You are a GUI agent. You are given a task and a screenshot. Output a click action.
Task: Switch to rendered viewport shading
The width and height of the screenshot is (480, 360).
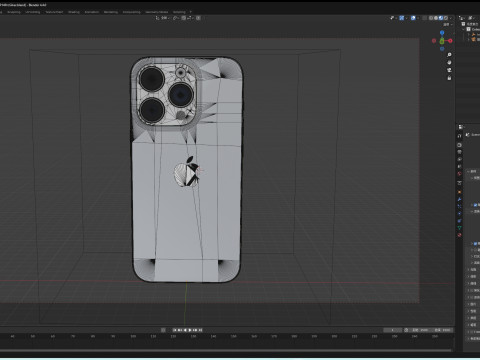(x=446, y=18)
